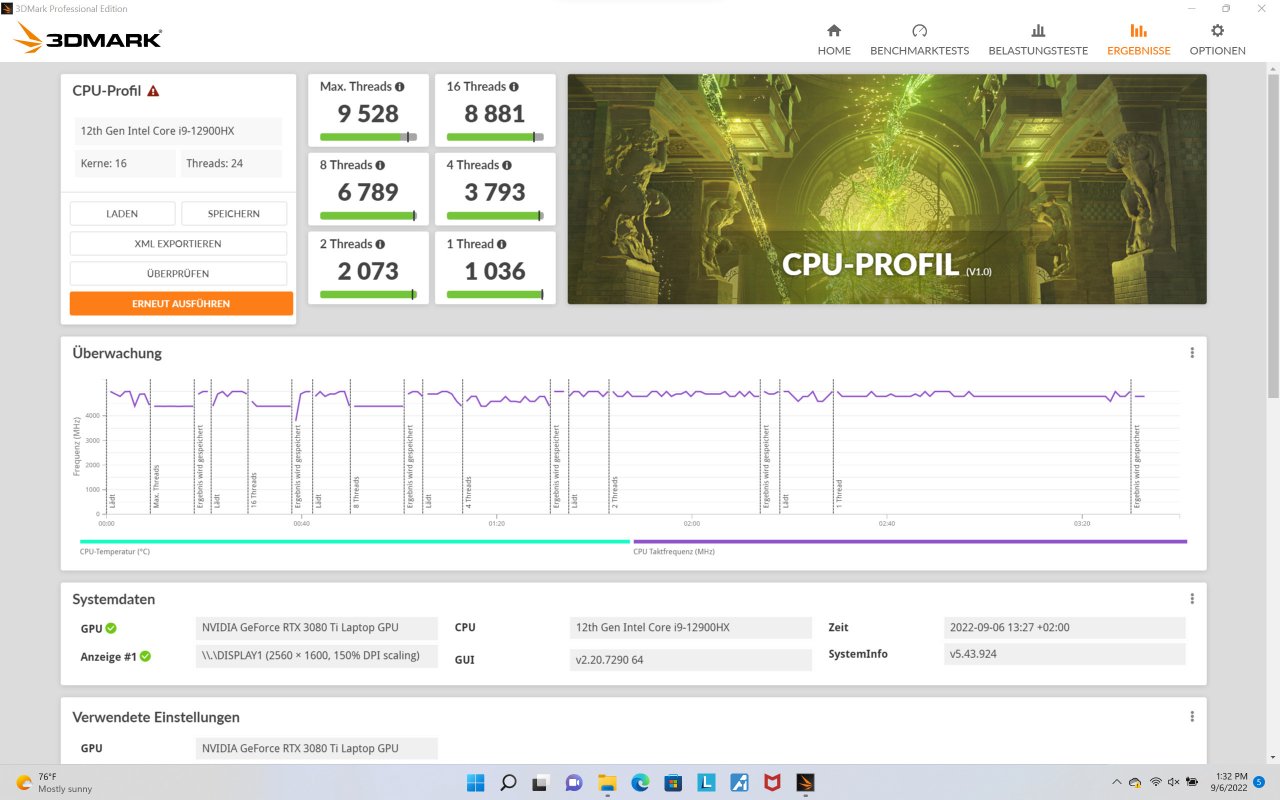The width and height of the screenshot is (1280, 800).
Task: Click ERNEUT AUSFÜHREN to rerun benchmark
Action: tap(181, 304)
